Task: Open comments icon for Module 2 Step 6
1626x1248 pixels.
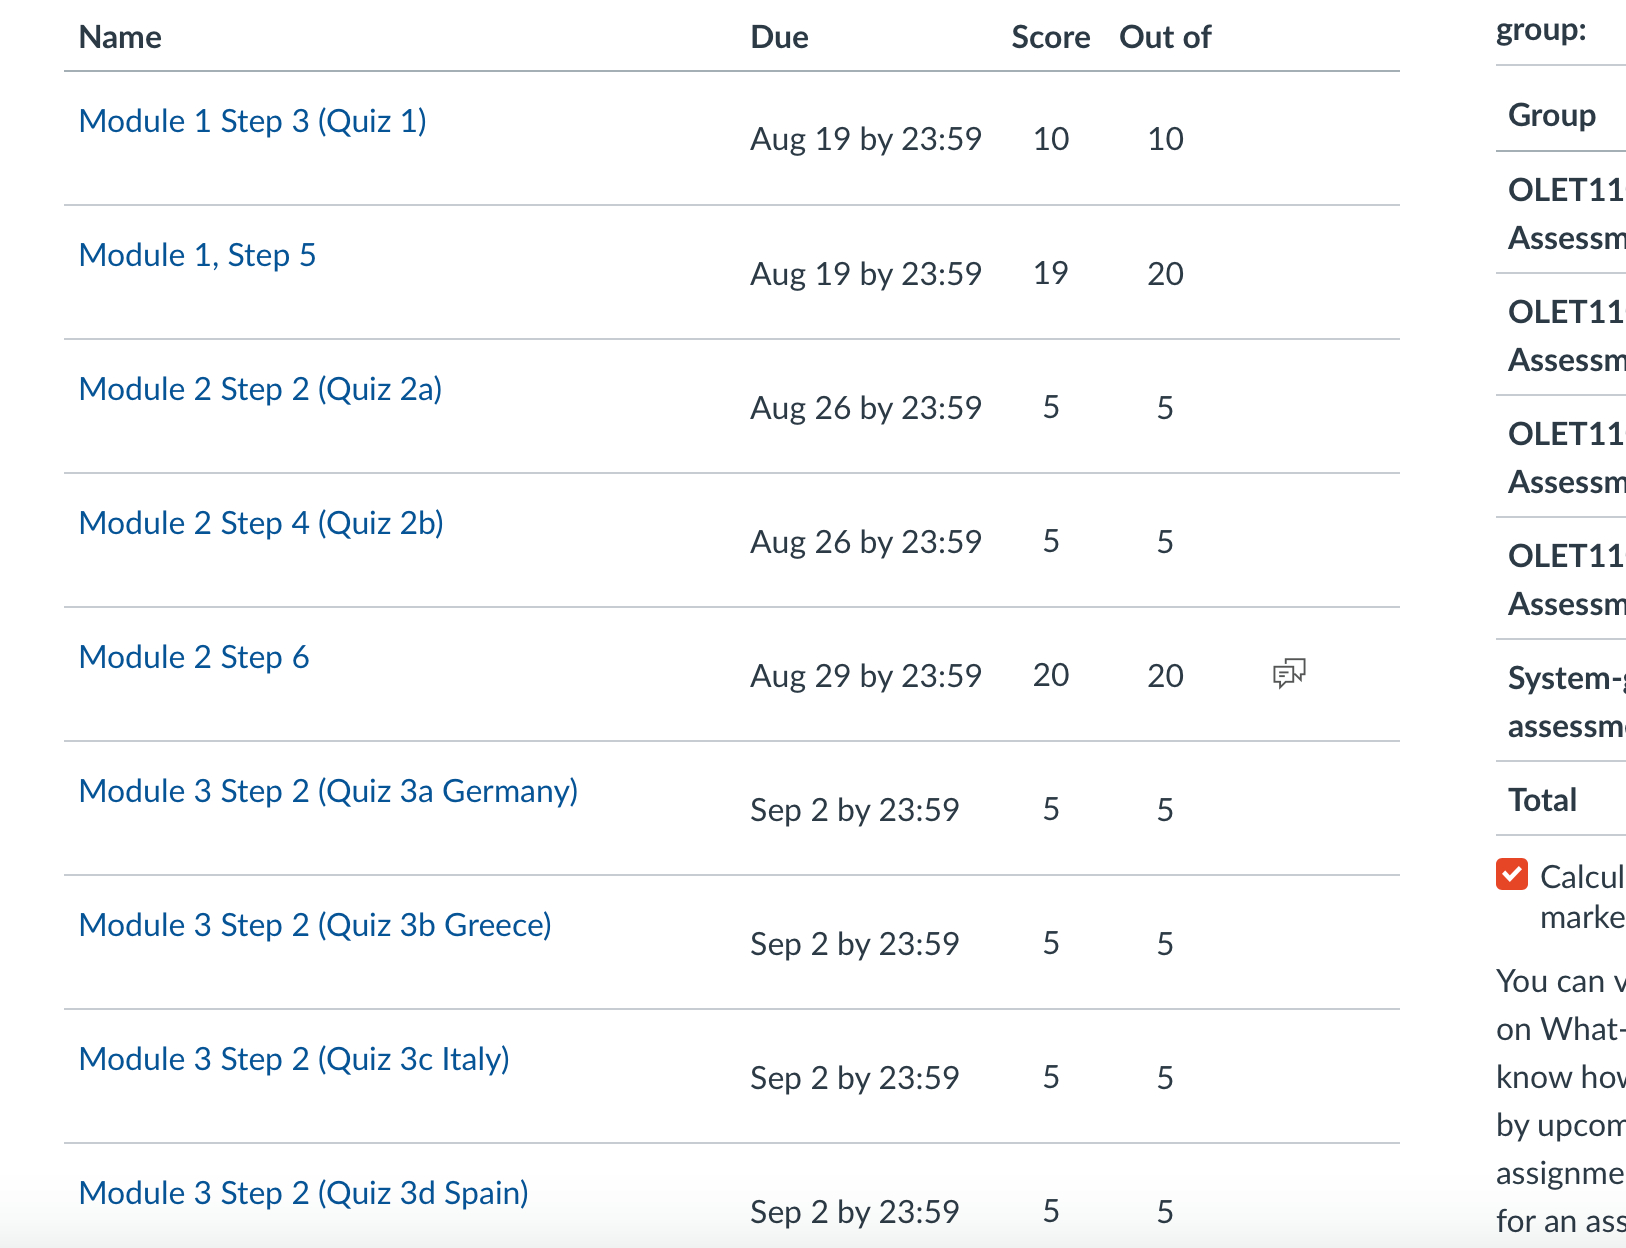Action: click(x=1289, y=673)
